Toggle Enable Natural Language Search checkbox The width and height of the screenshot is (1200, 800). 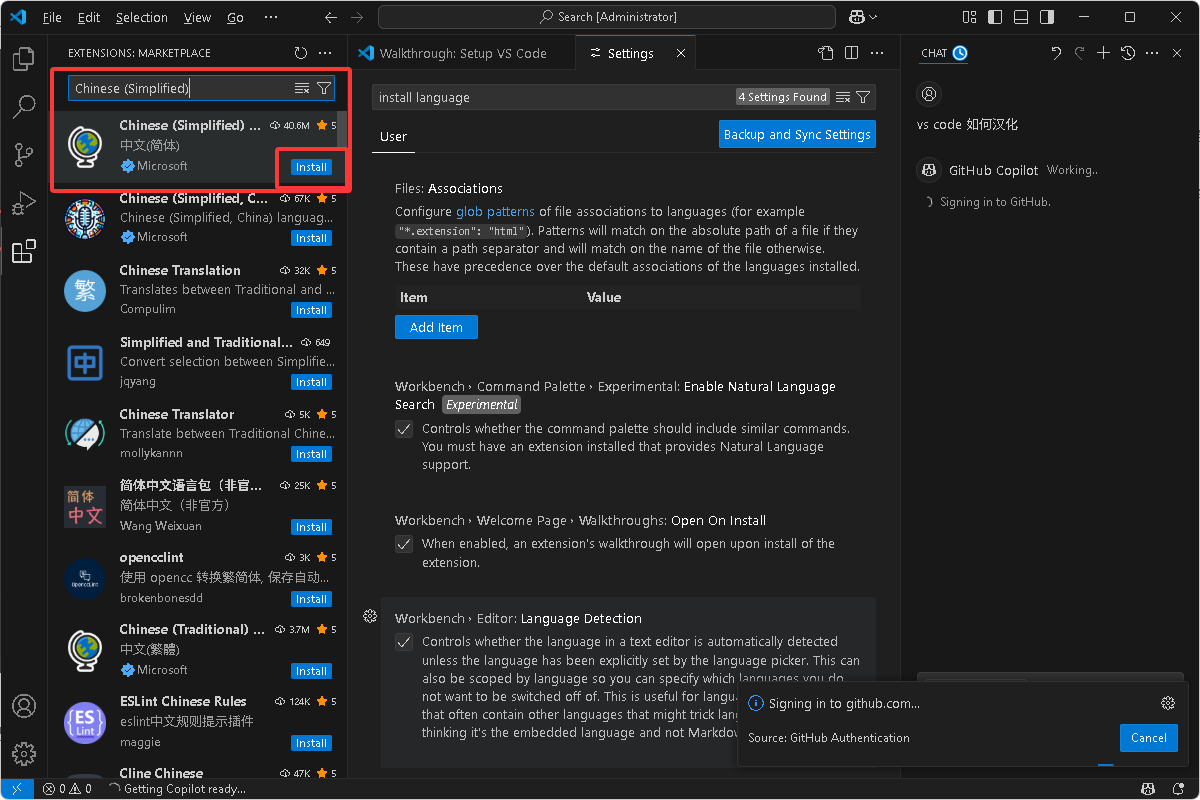[x=404, y=429]
